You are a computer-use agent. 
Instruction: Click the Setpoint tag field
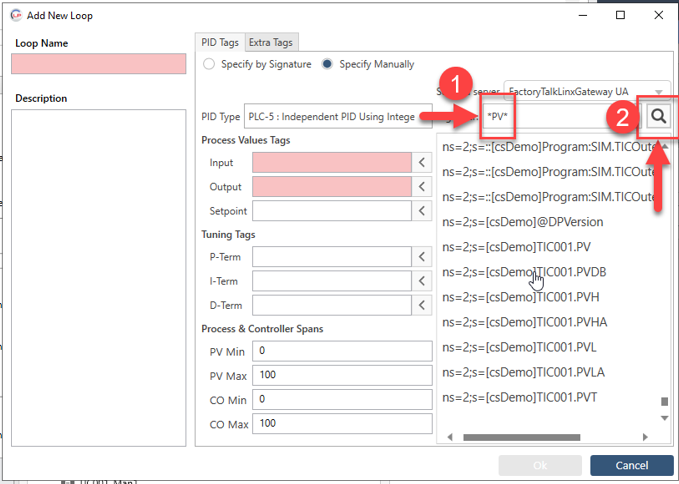pyautogui.click(x=332, y=211)
